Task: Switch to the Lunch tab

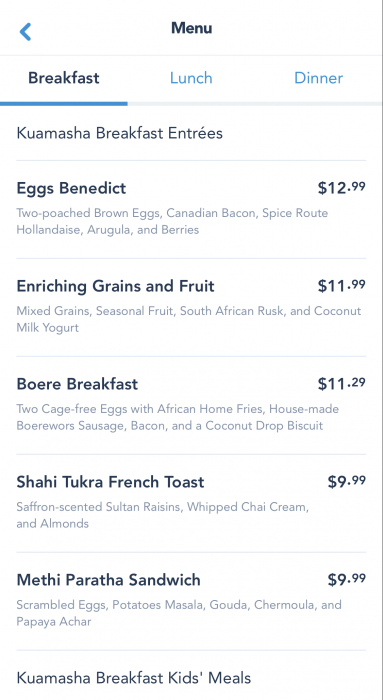Action: point(191,78)
